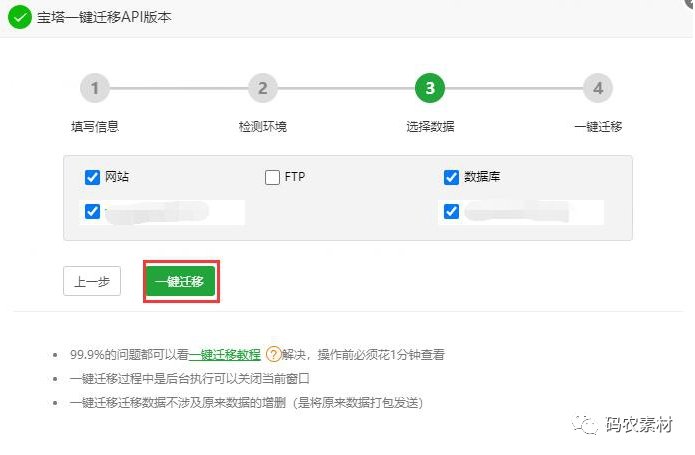The height and width of the screenshot is (455, 695).
Task: Click the green 一键迁移 button
Action: (x=180, y=281)
